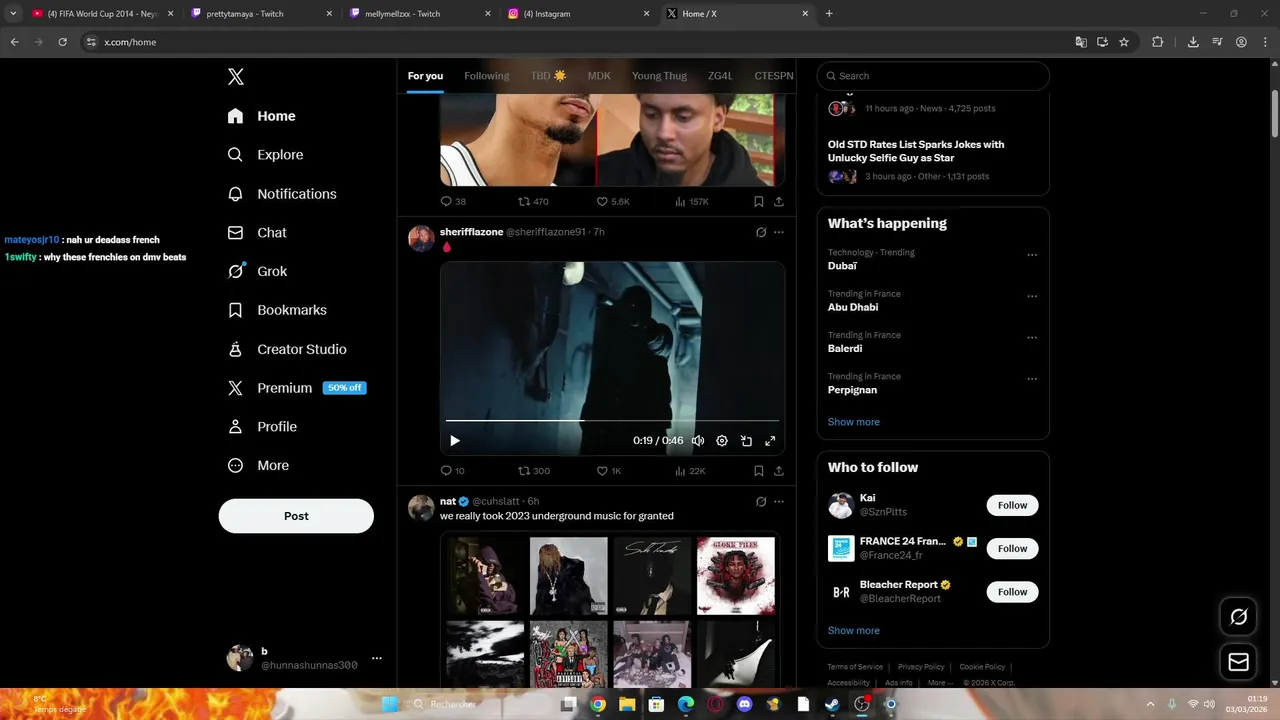Open options for Abu Dhabi trending topic
Screen dimensions: 1280x720
(x=1032, y=296)
